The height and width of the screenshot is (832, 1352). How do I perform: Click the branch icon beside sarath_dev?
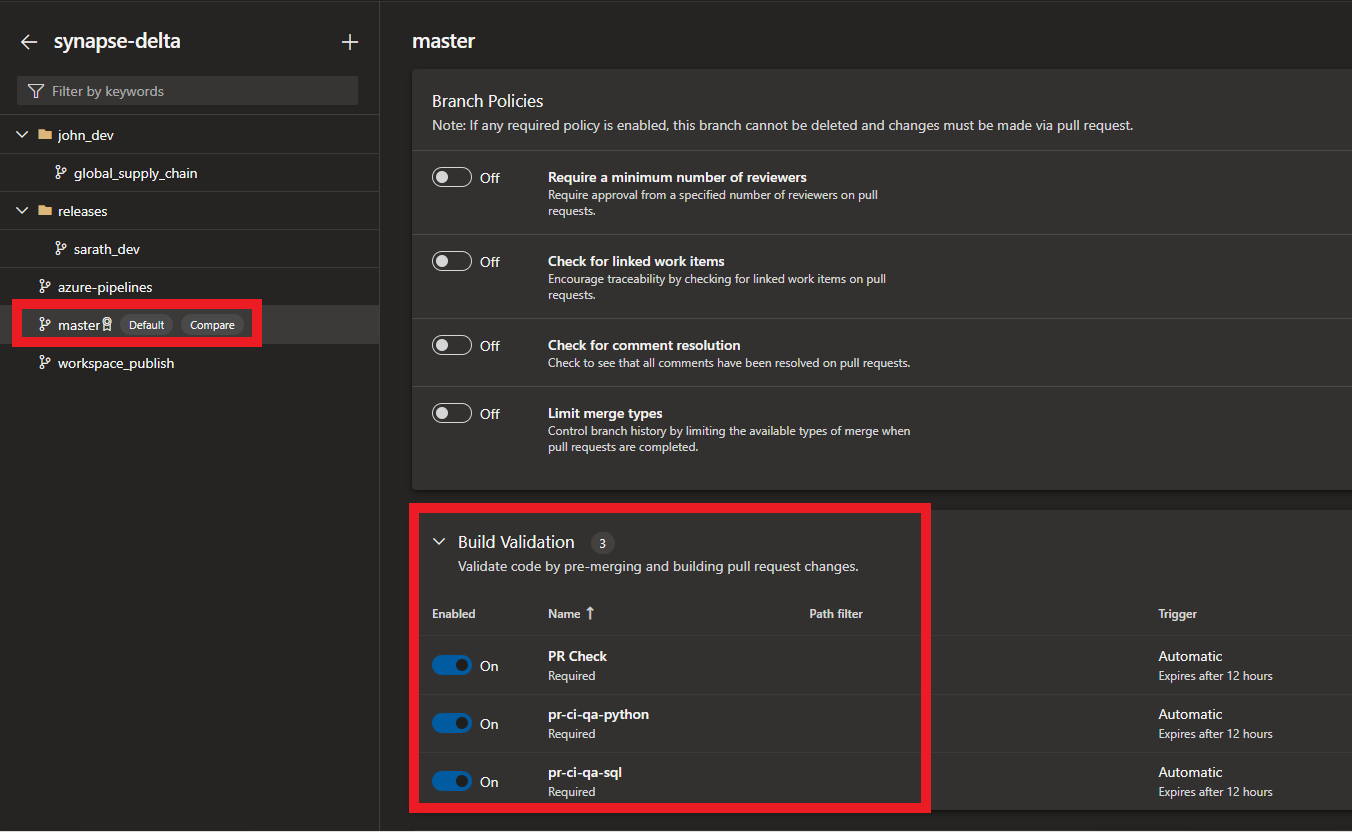61,249
